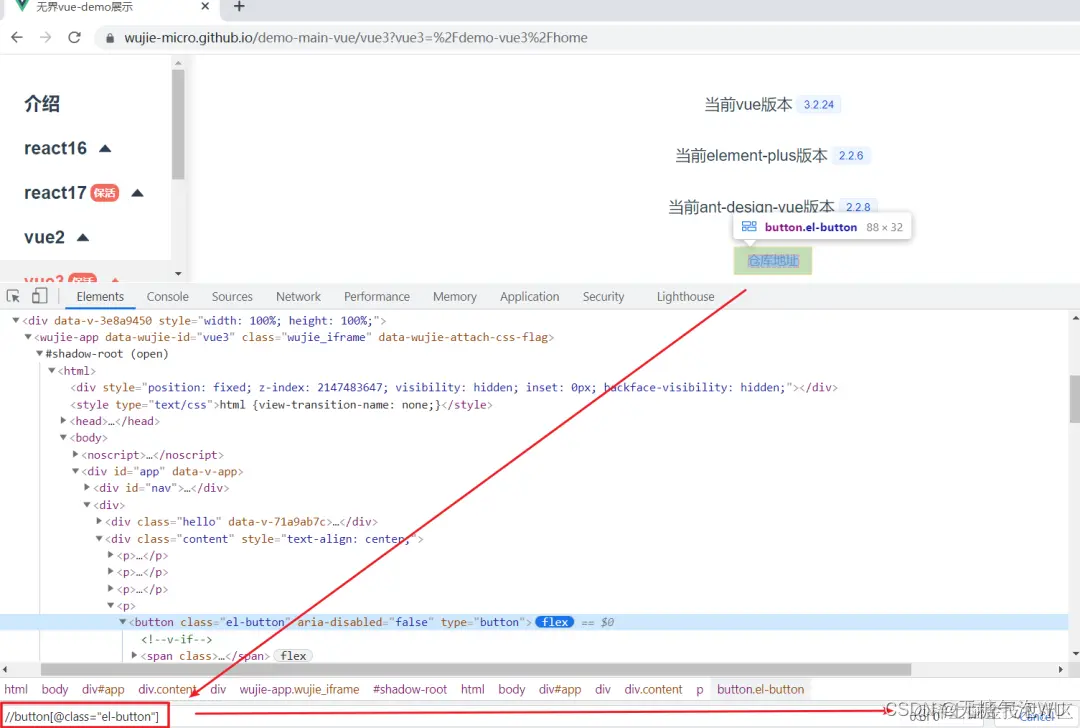The height and width of the screenshot is (728, 1080).
Task: Click the flex badge on button node
Action: (554, 622)
